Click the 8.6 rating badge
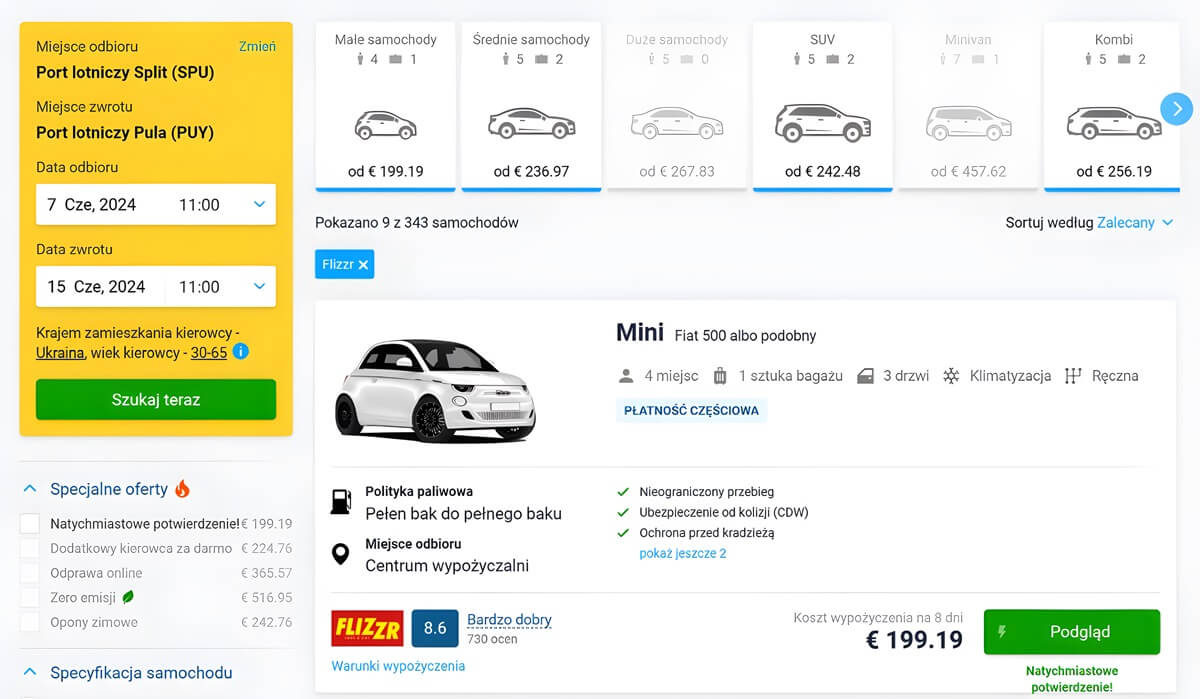The image size is (1200, 699). [x=435, y=628]
